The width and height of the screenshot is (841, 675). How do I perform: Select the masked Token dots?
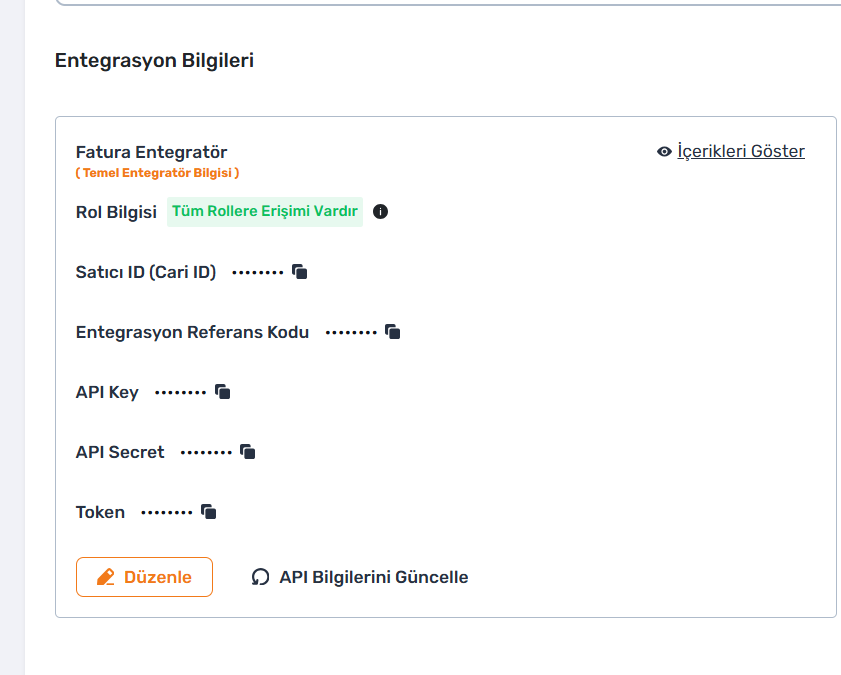[167, 513]
